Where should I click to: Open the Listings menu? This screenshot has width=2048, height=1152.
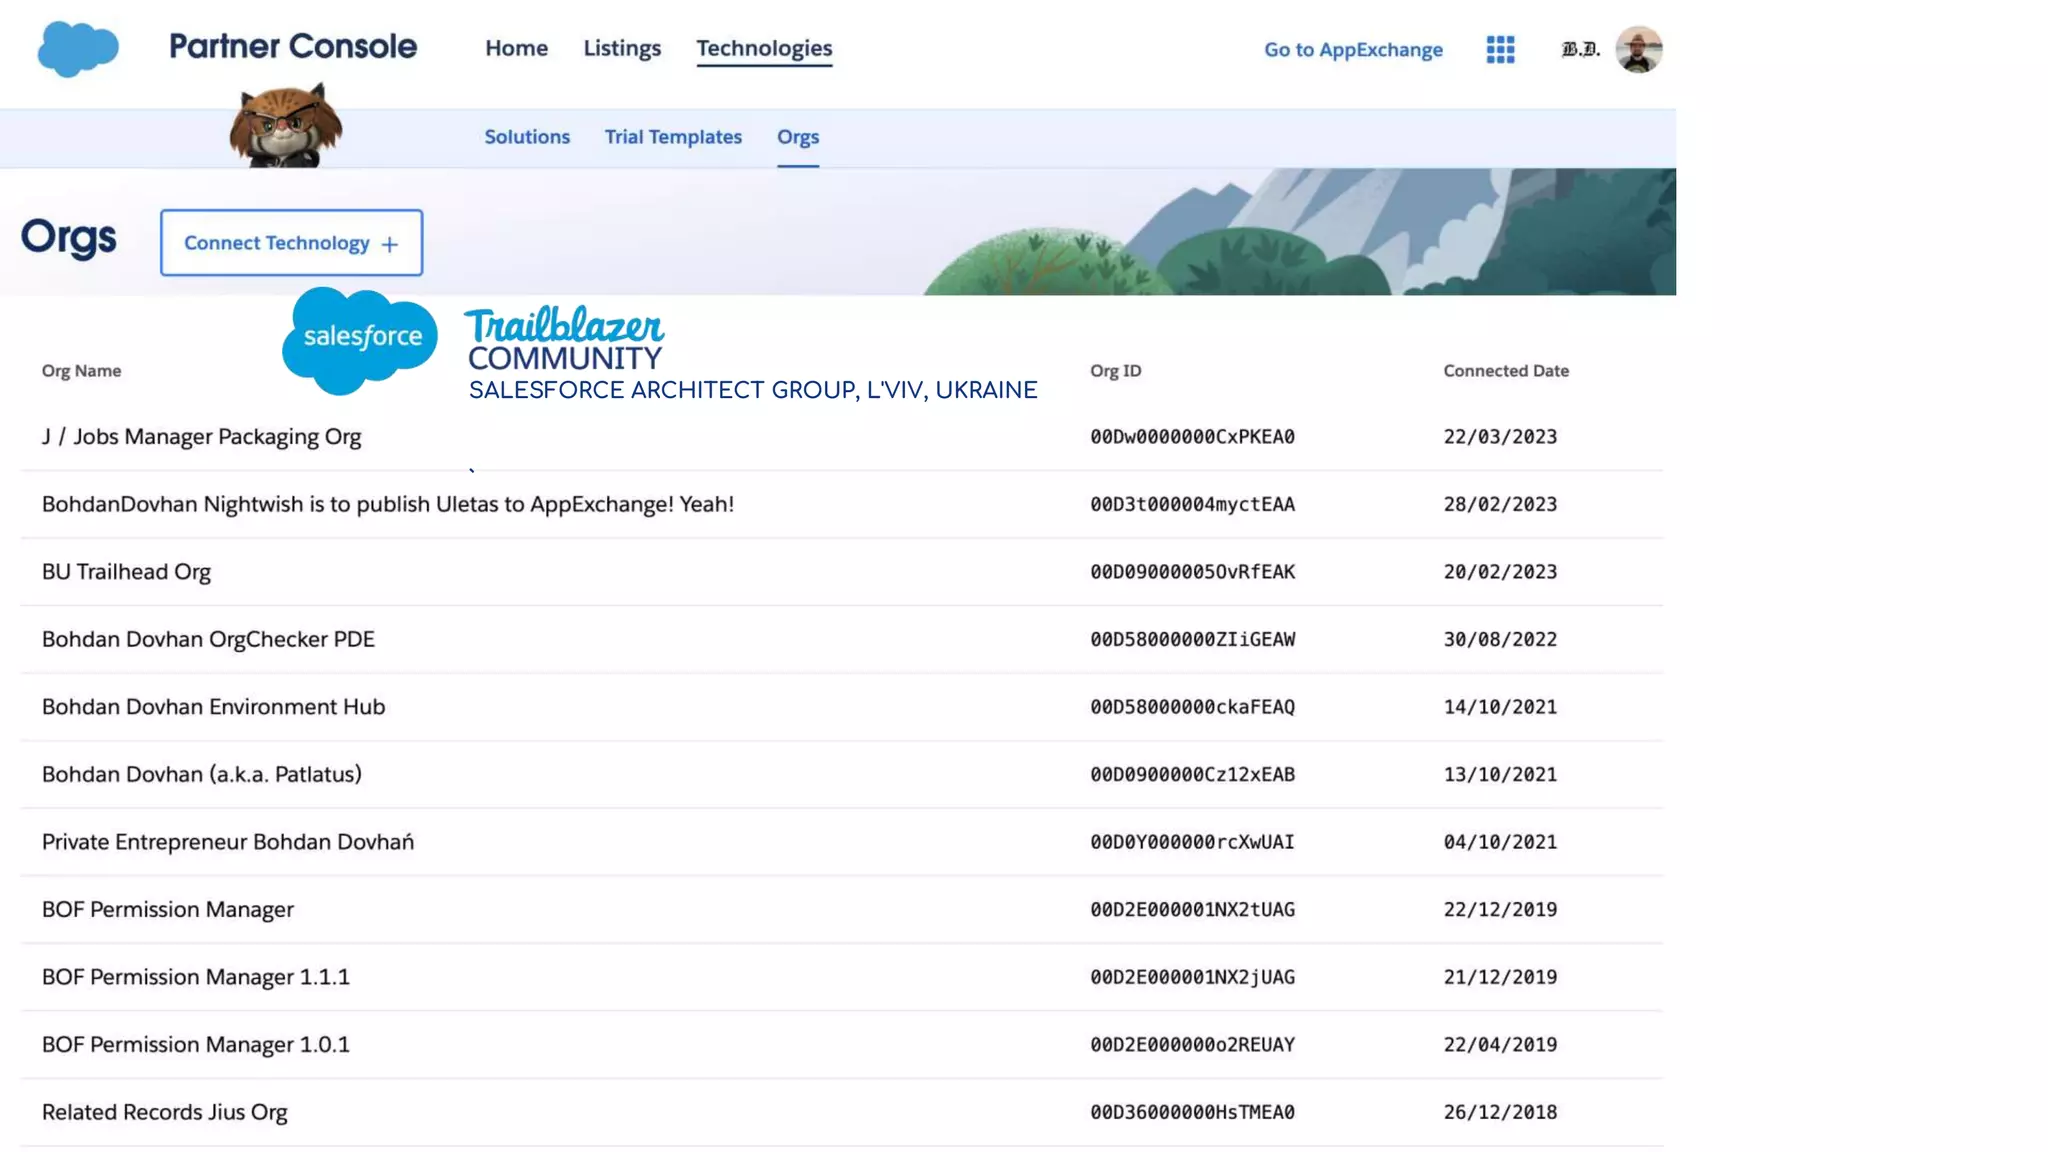(x=622, y=48)
